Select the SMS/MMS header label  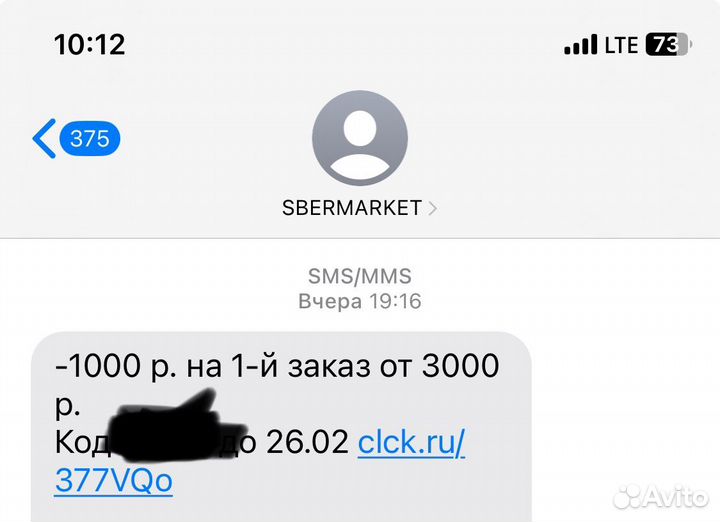pos(360,276)
